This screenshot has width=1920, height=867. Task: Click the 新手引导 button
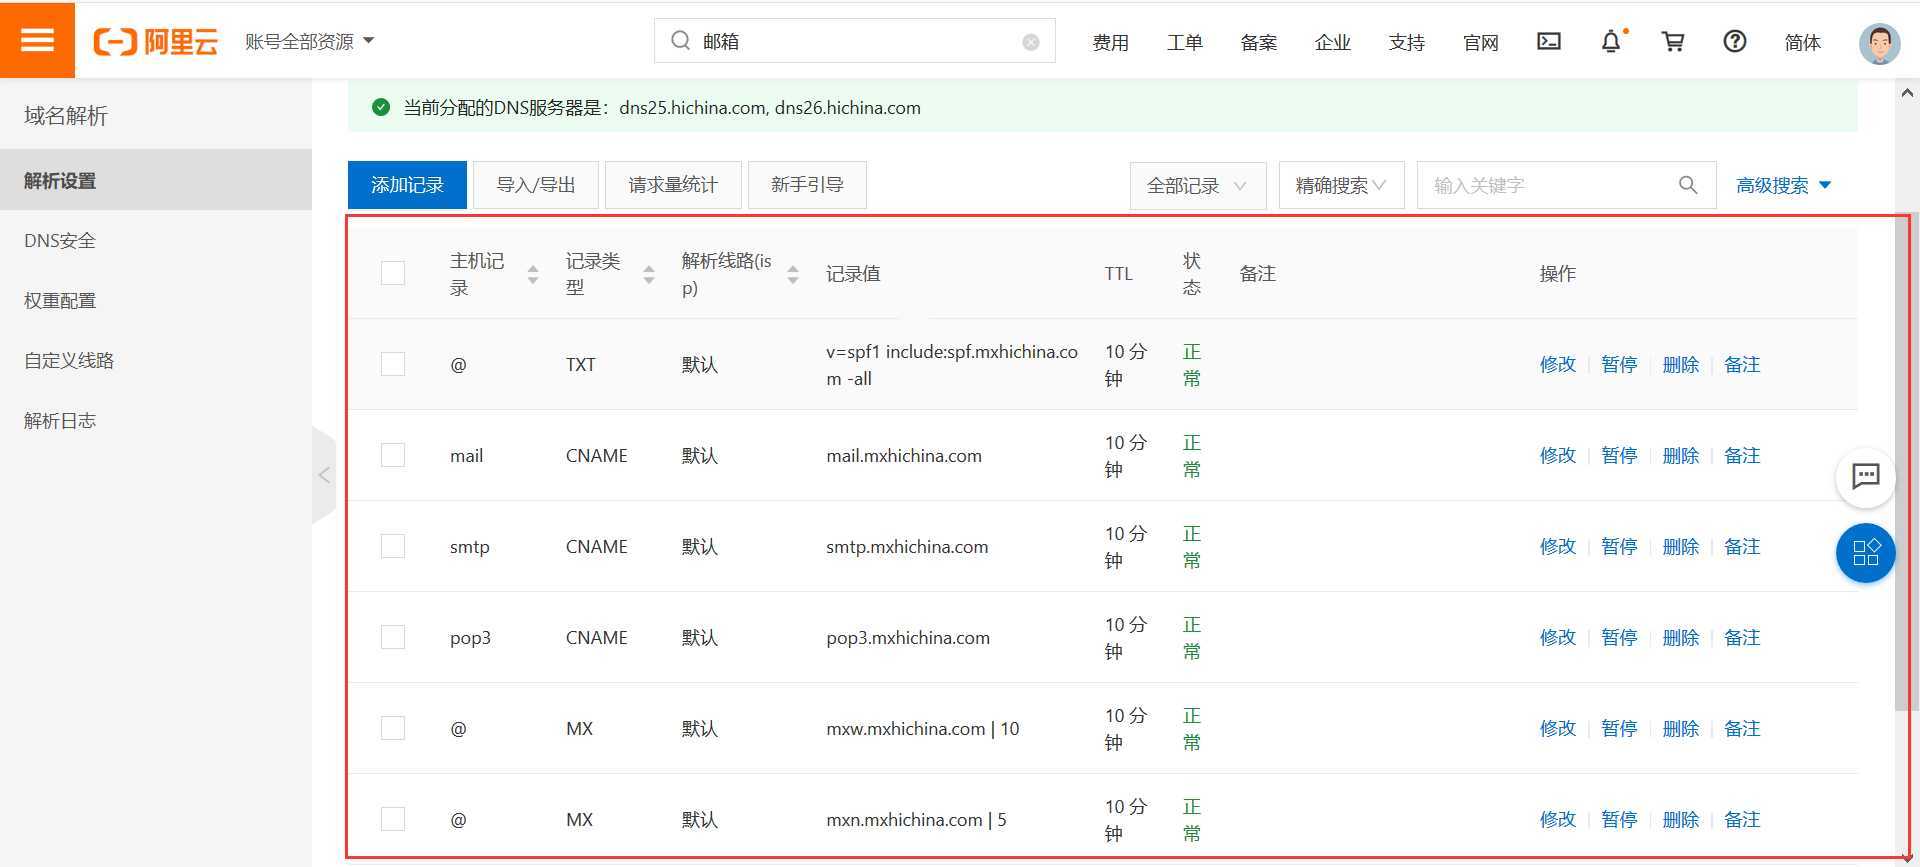point(807,185)
